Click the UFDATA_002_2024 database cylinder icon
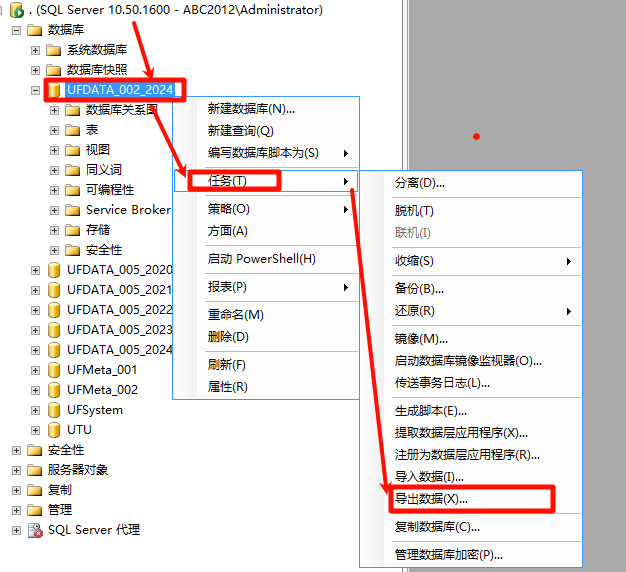This screenshot has width=626, height=572. pos(54,90)
